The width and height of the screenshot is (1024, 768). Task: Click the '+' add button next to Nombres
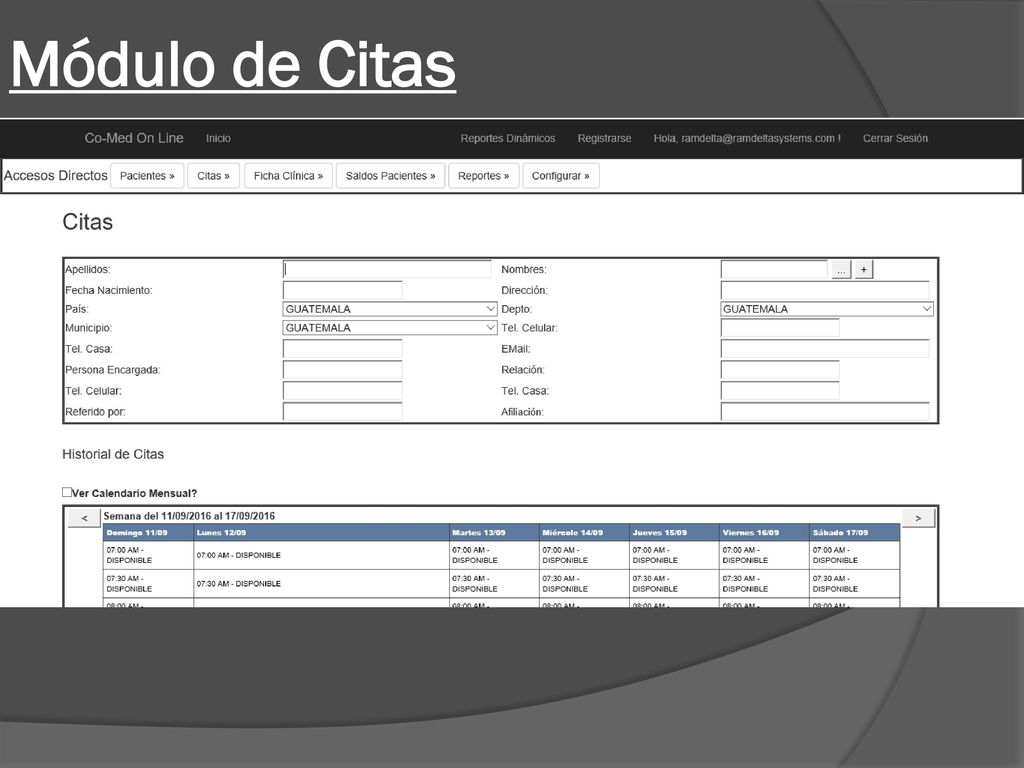click(863, 270)
